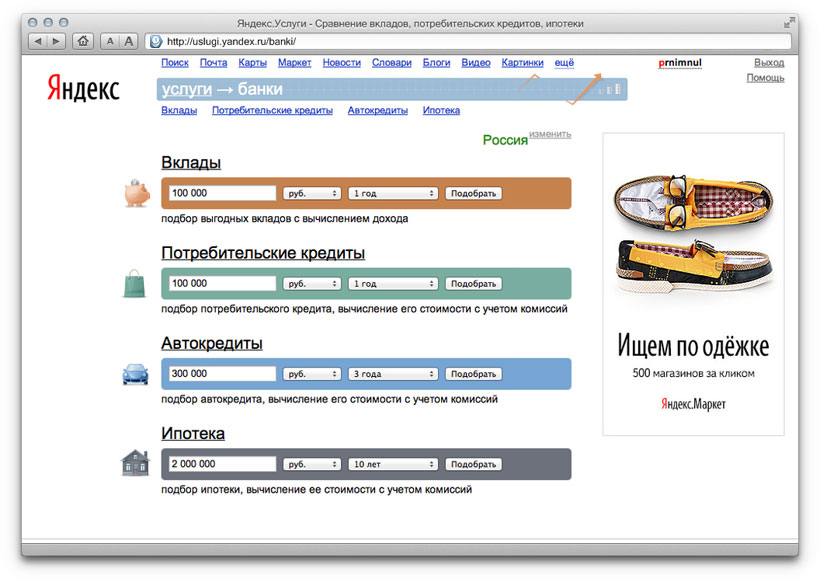Click the изменить link next to Россия
820x582 pixels.
tap(549, 135)
